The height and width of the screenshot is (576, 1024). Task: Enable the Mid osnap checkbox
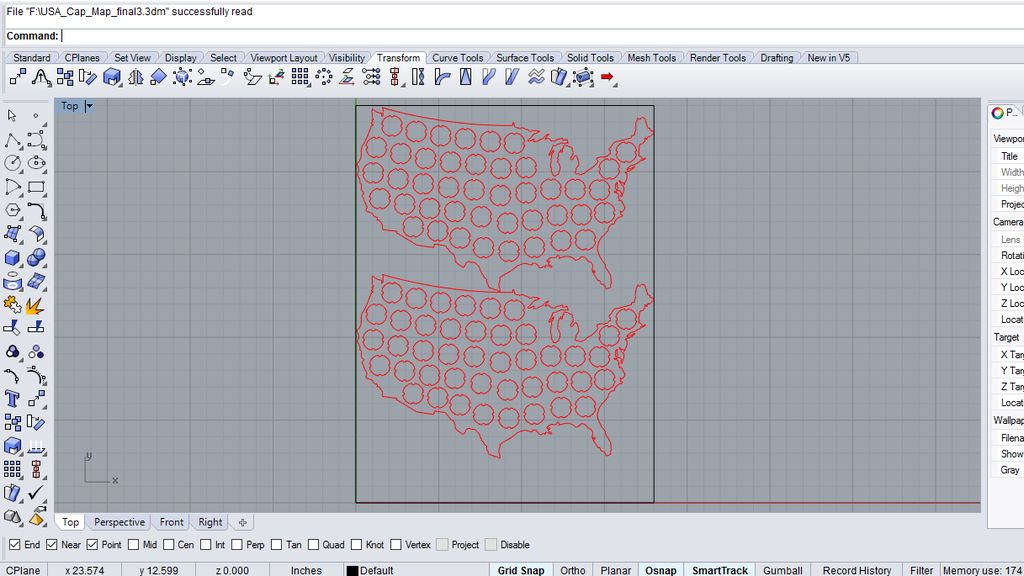tap(134, 545)
